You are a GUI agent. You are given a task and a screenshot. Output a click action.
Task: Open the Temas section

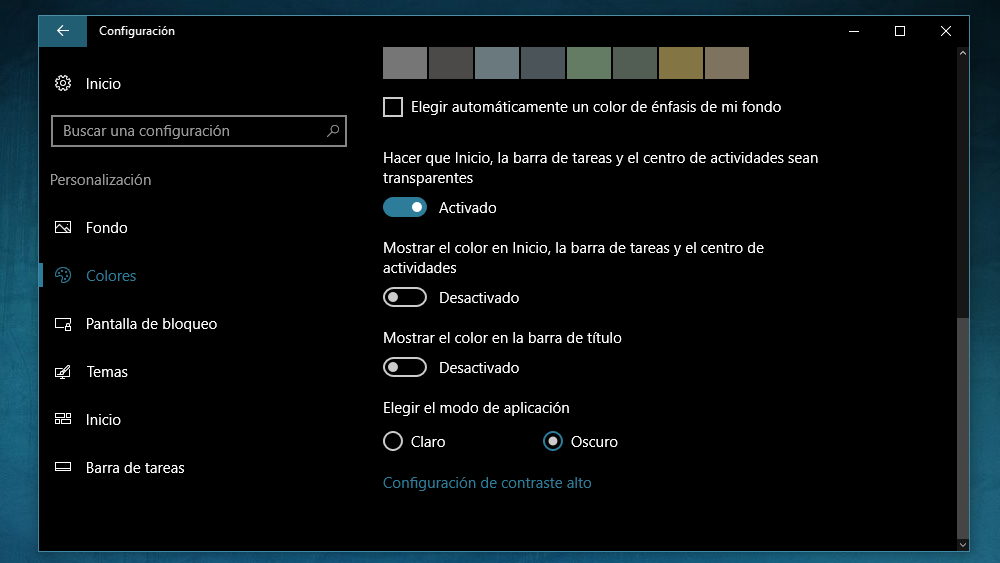(x=107, y=372)
